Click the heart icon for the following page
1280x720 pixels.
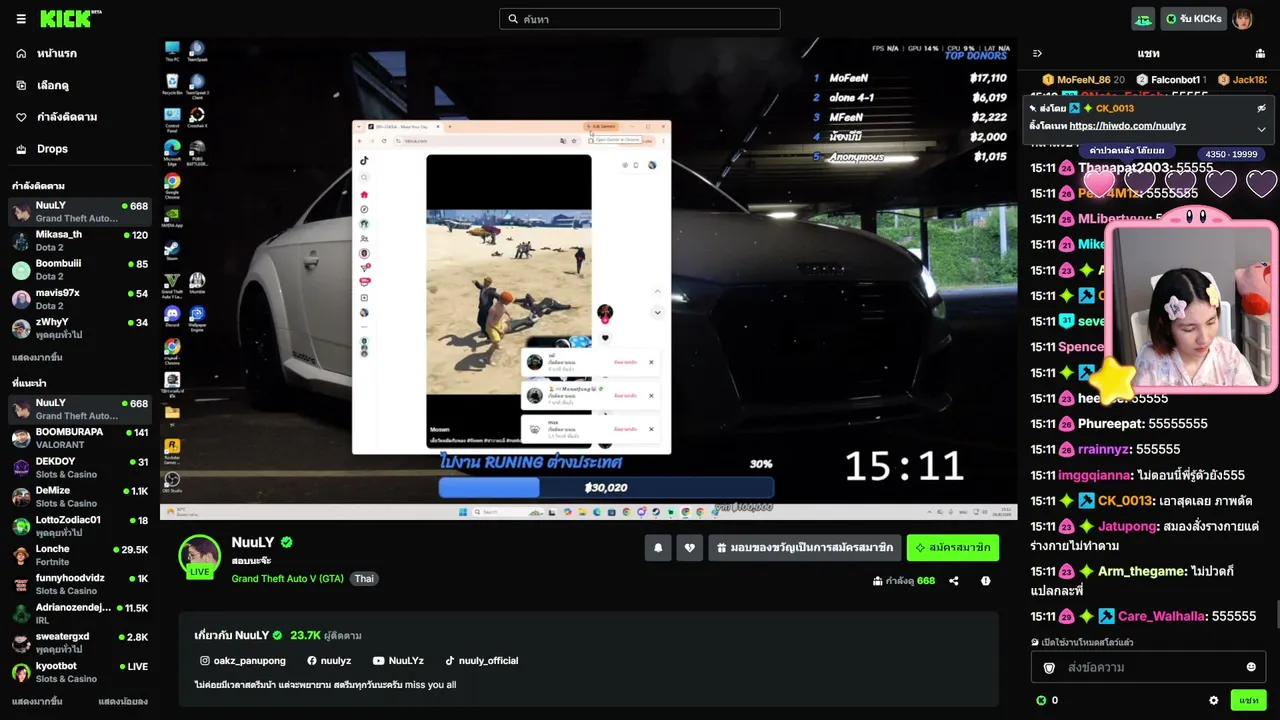pyautogui.click(x=21, y=117)
